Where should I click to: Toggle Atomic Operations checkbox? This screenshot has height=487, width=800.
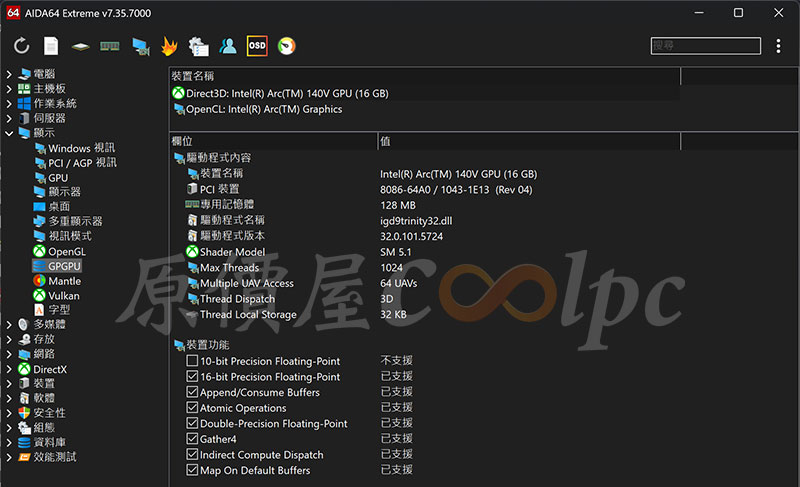pyautogui.click(x=192, y=408)
